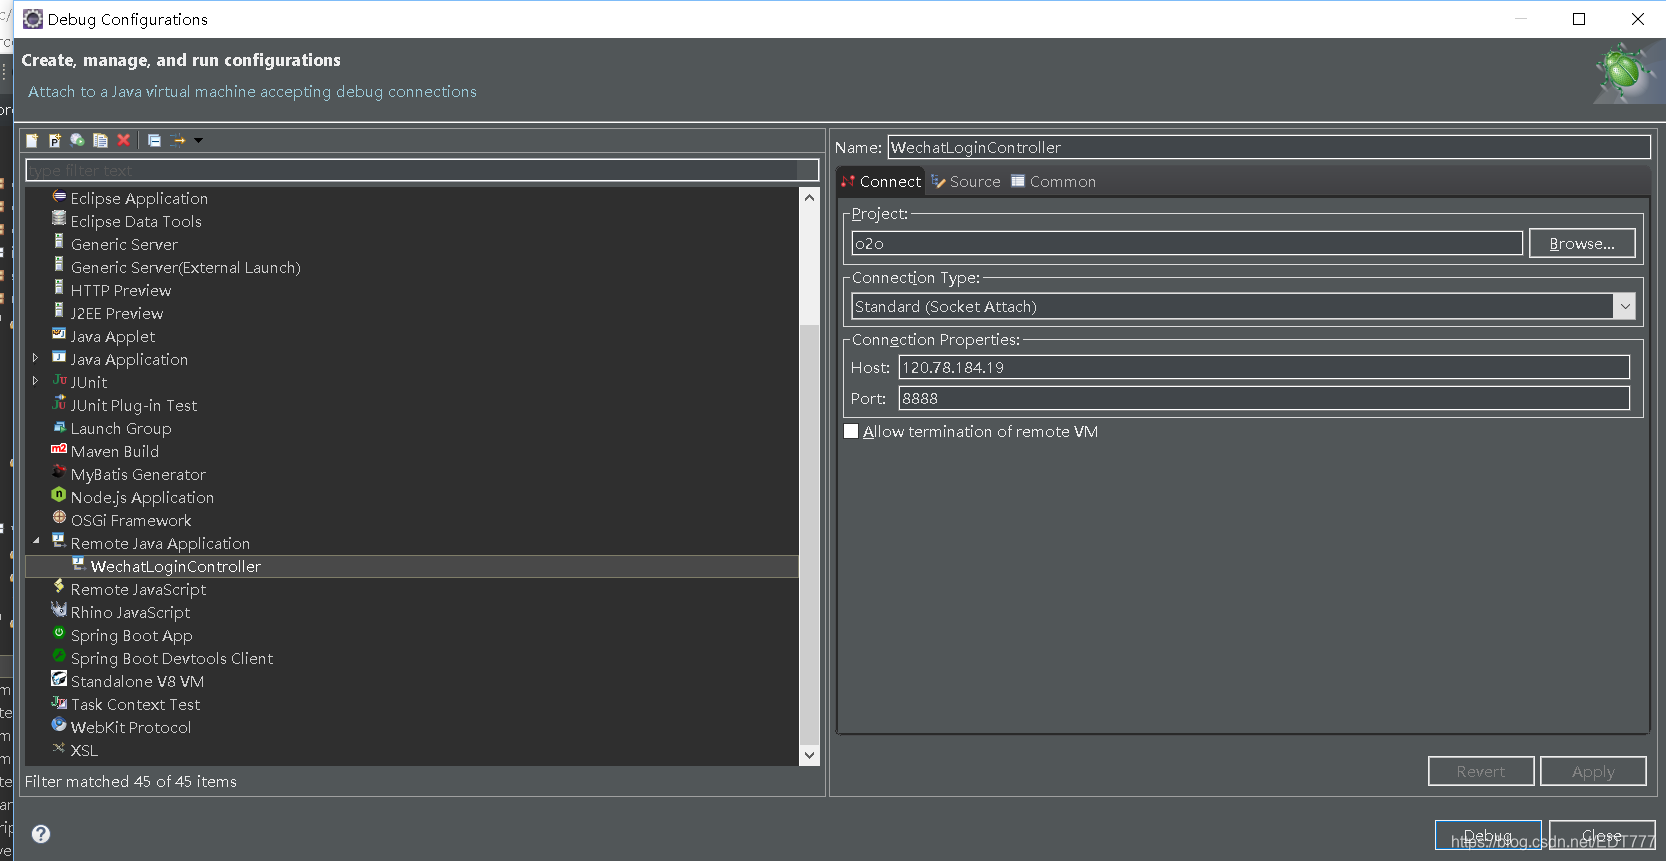Enable Allow termination of remote VM
Viewport: 1666px width, 861px height.
(851, 431)
